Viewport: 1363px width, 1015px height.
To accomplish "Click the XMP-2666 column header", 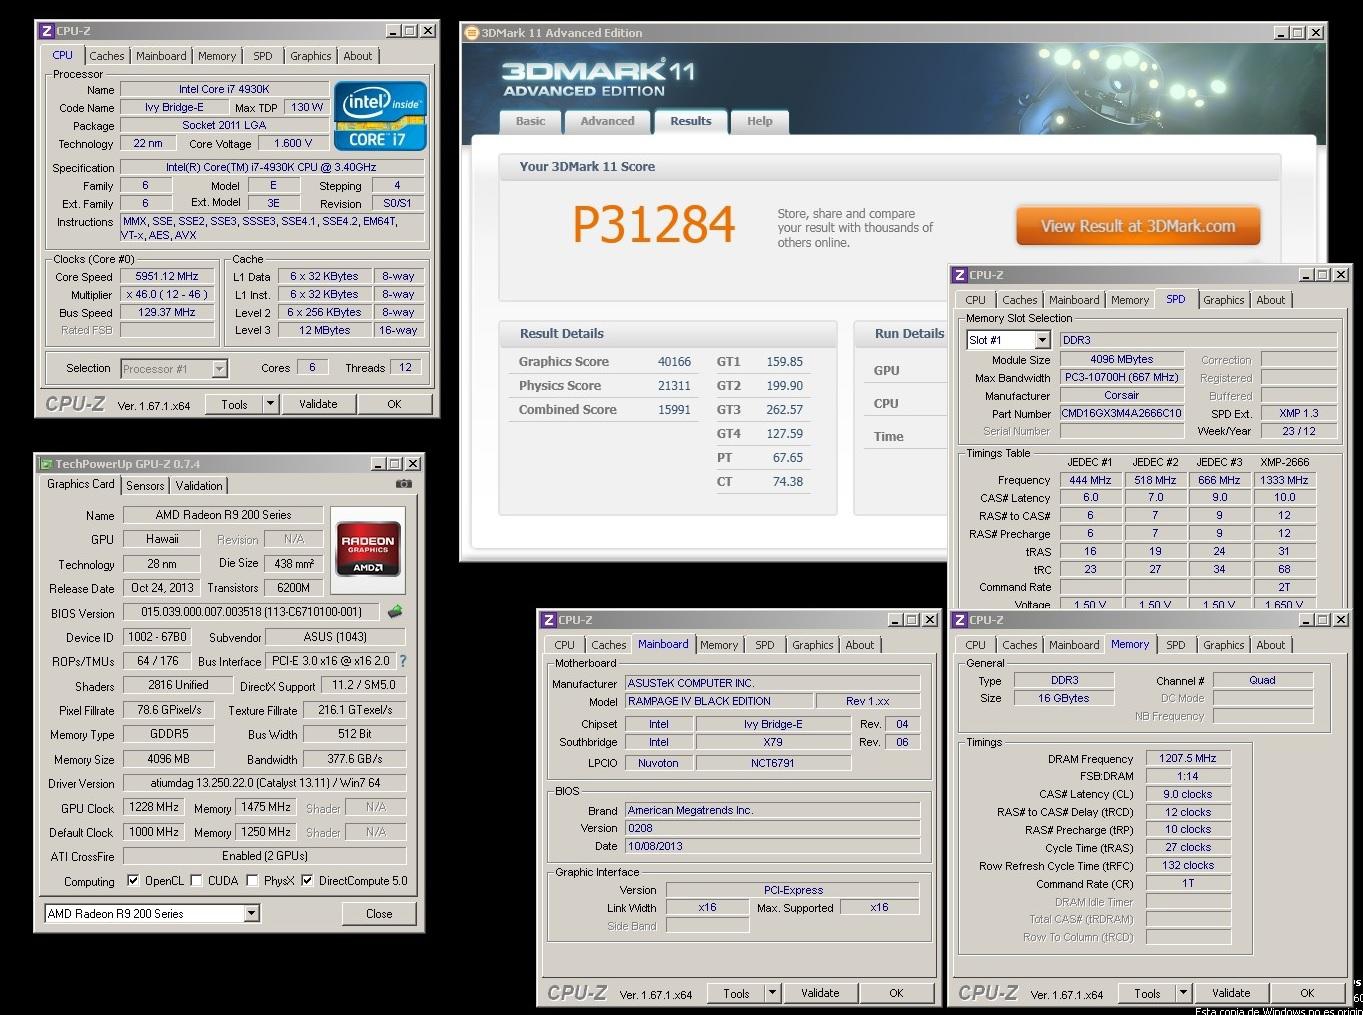I will [x=1284, y=462].
